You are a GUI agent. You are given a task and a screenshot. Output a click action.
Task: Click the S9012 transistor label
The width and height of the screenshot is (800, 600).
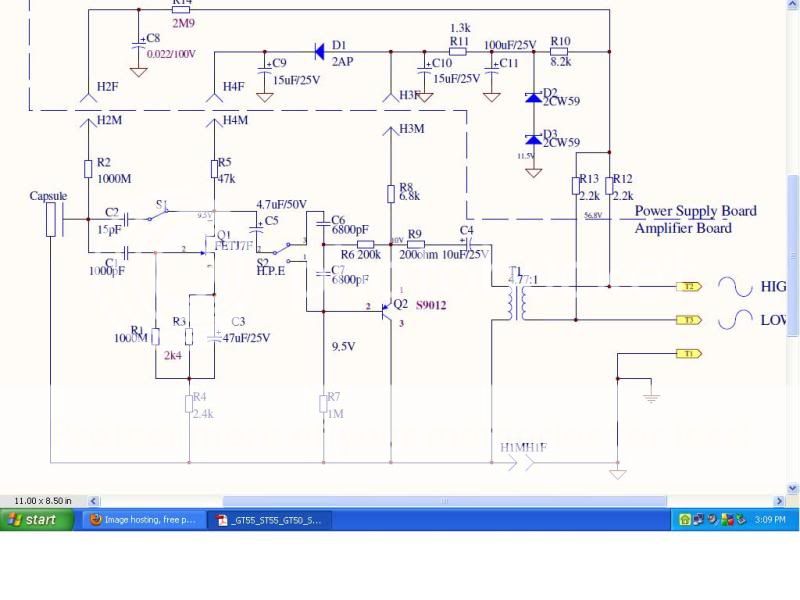(431, 305)
